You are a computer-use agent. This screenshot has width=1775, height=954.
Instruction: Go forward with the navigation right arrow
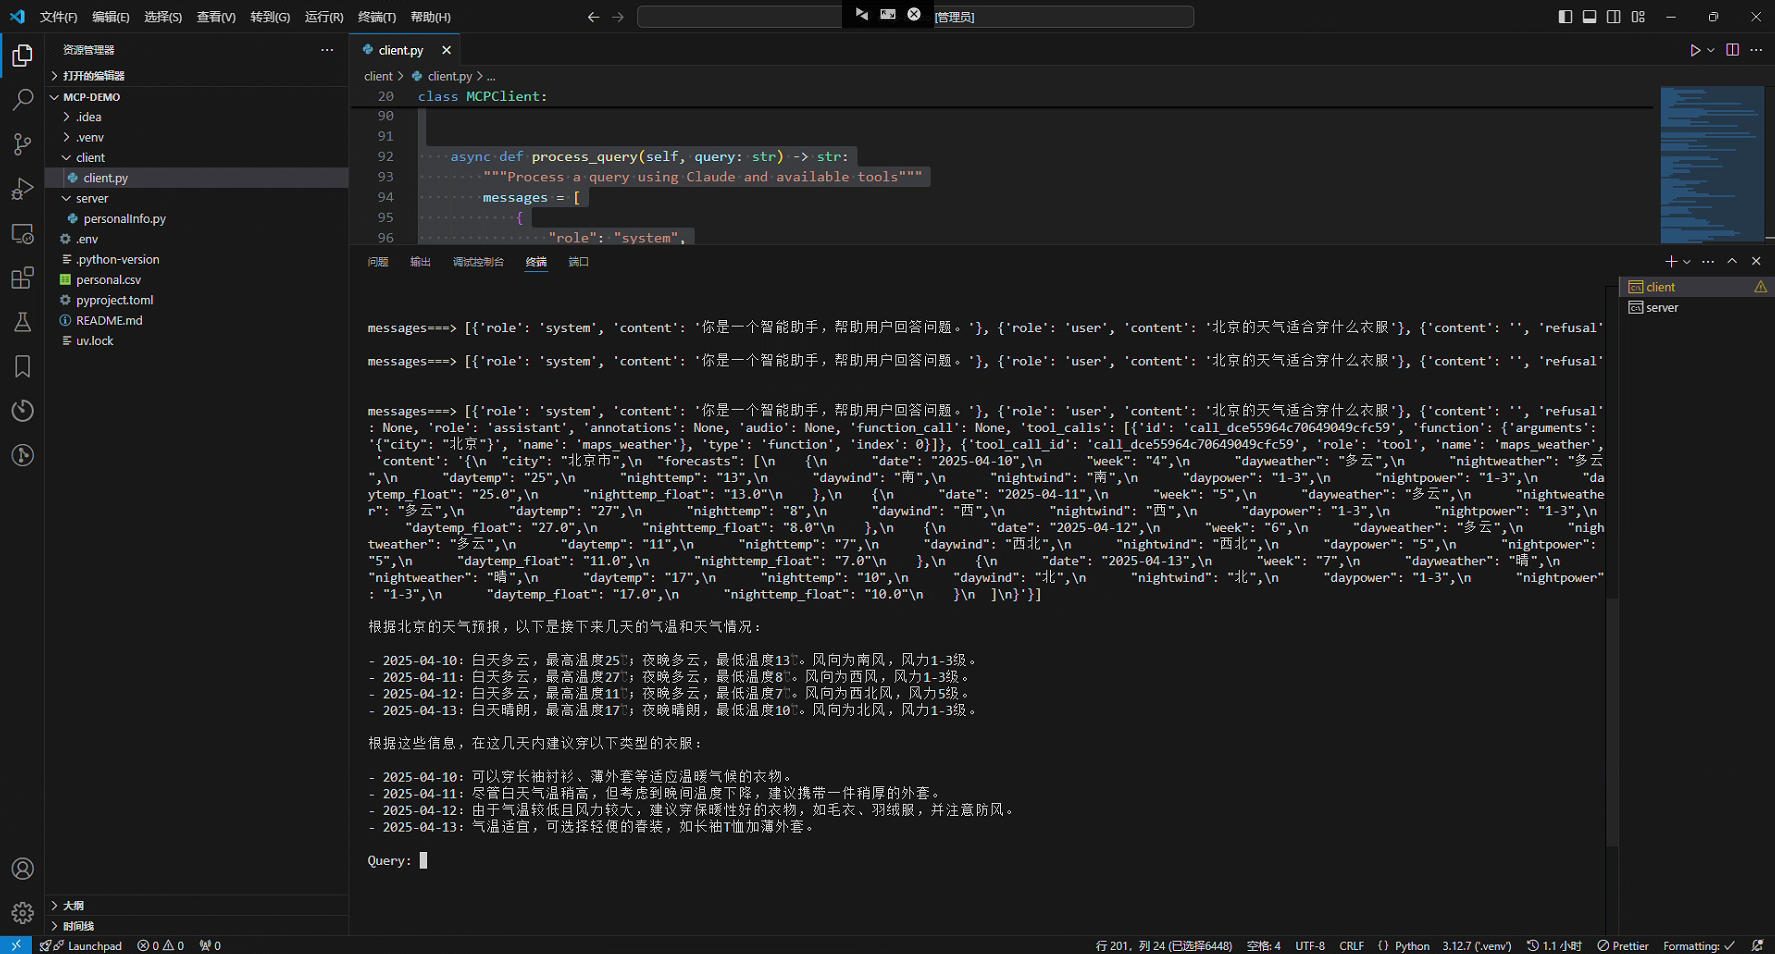tap(618, 17)
